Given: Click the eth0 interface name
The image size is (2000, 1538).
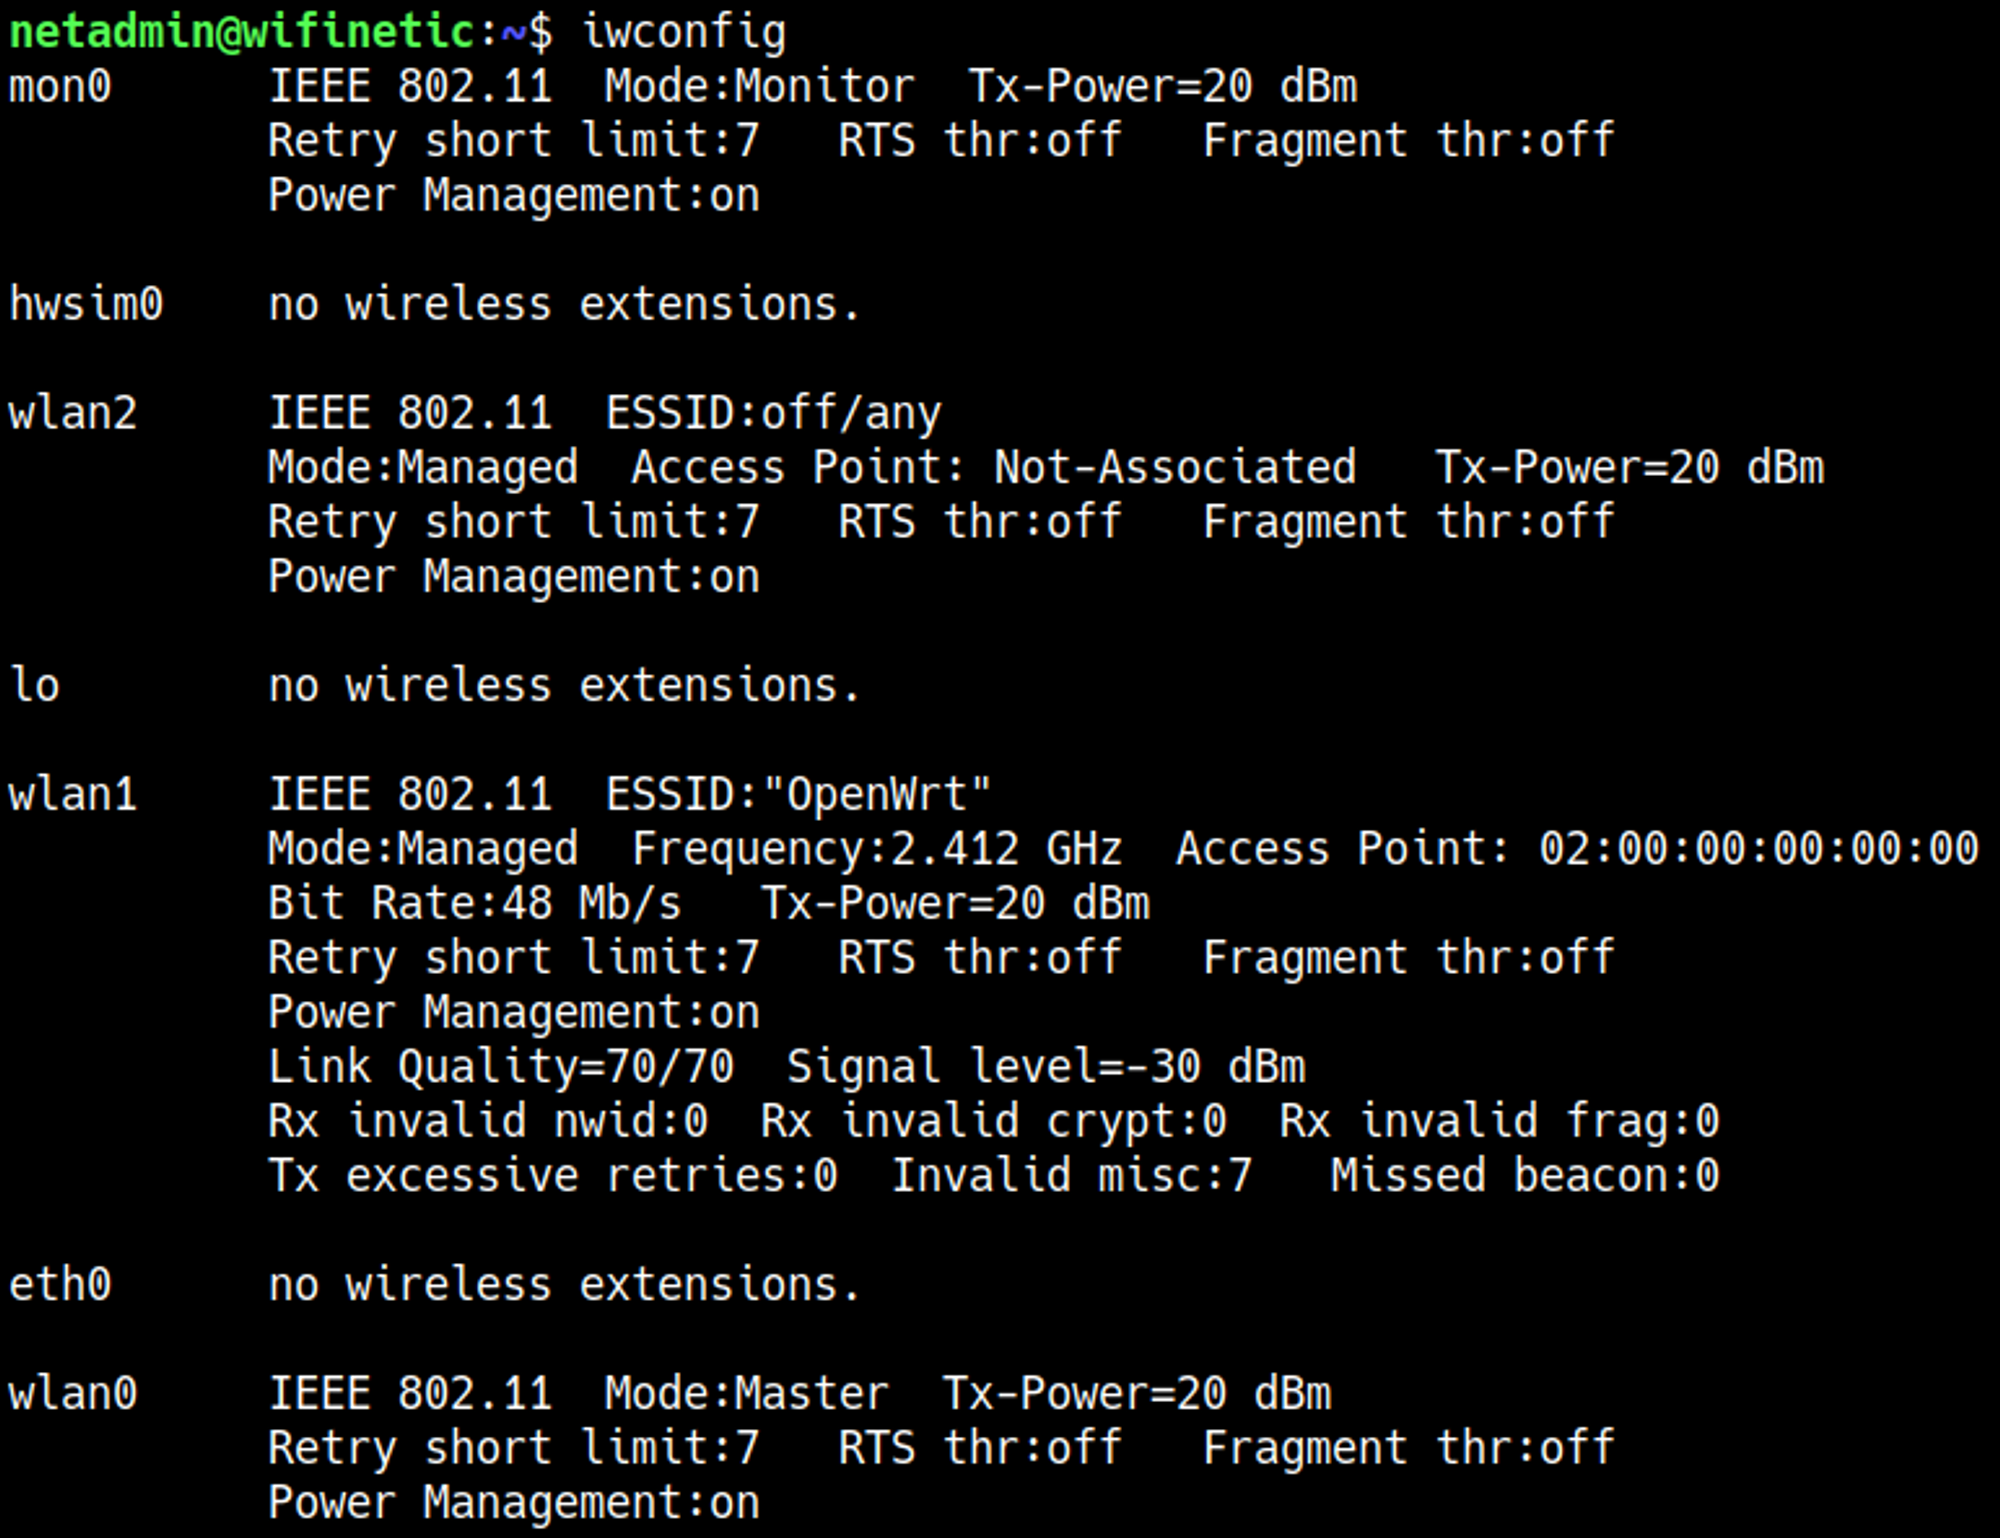Looking at the screenshot, I should click(x=59, y=1285).
